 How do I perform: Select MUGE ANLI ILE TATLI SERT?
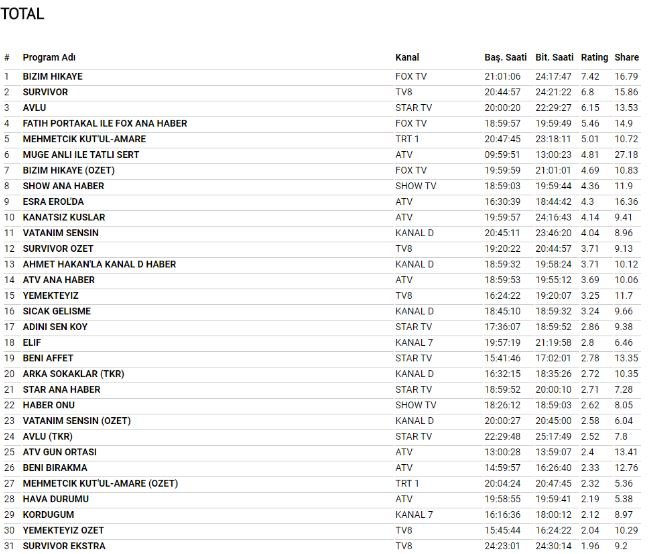coord(81,155)
